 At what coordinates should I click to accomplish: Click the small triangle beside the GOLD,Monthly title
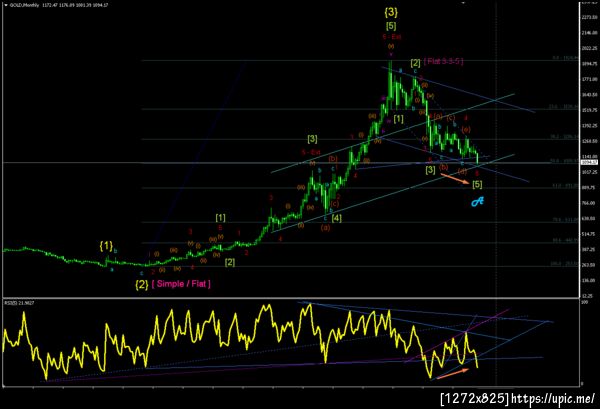tap(5, 5)
